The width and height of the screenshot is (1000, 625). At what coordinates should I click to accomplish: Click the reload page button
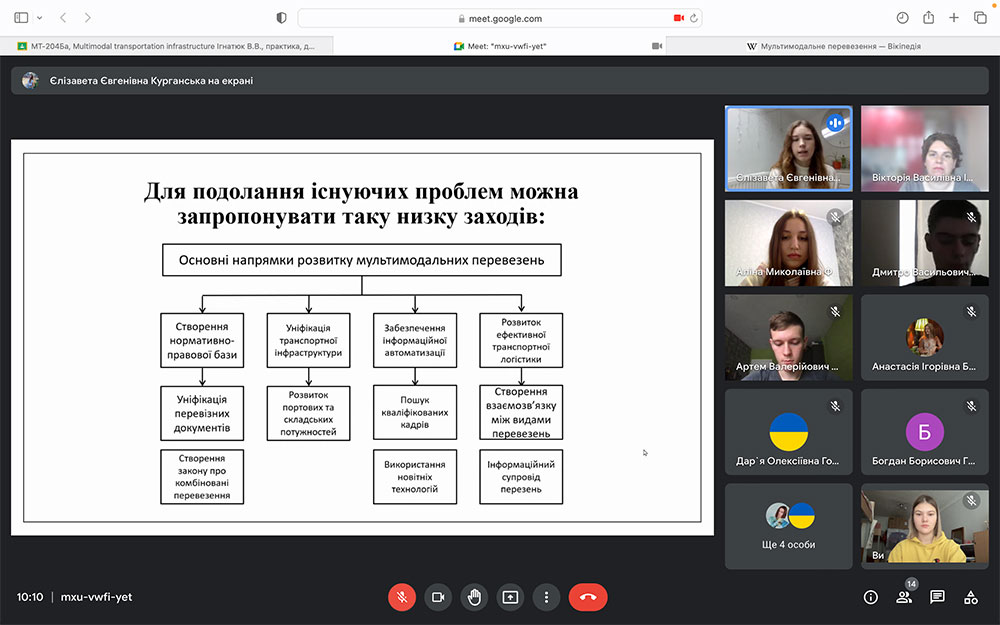click(694, 18)
